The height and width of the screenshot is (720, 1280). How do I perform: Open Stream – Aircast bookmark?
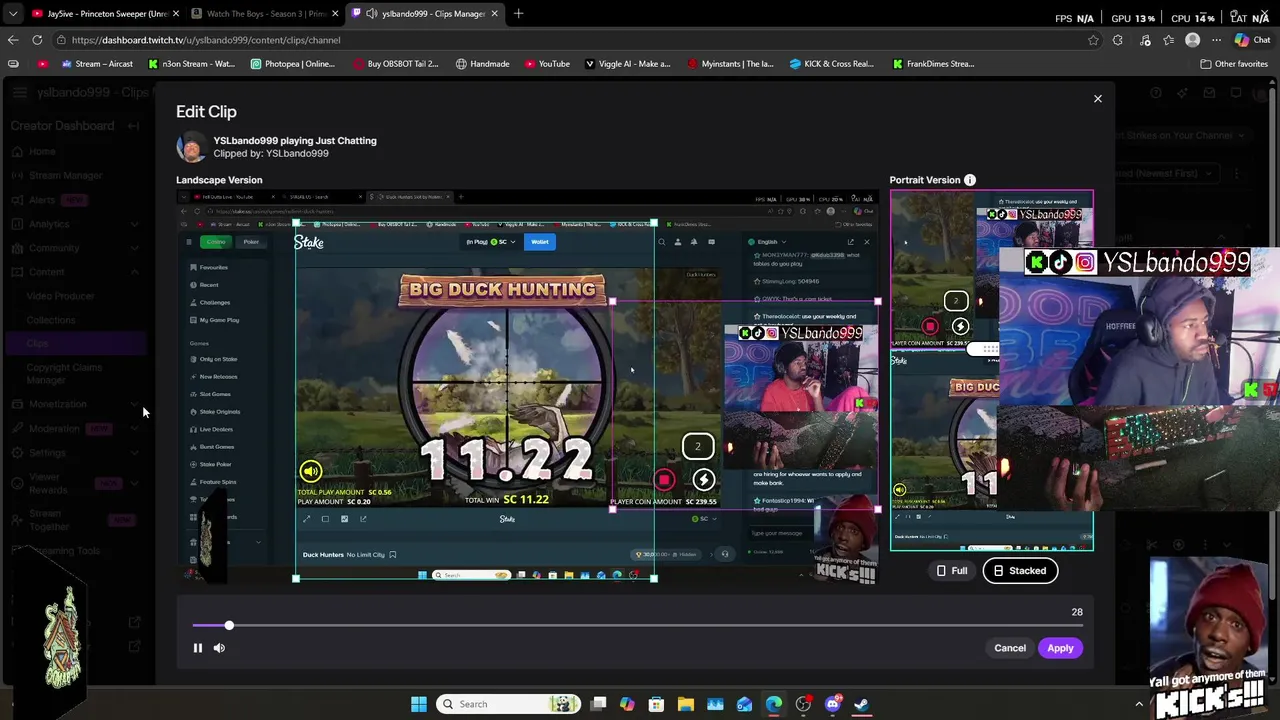(96, 64)
